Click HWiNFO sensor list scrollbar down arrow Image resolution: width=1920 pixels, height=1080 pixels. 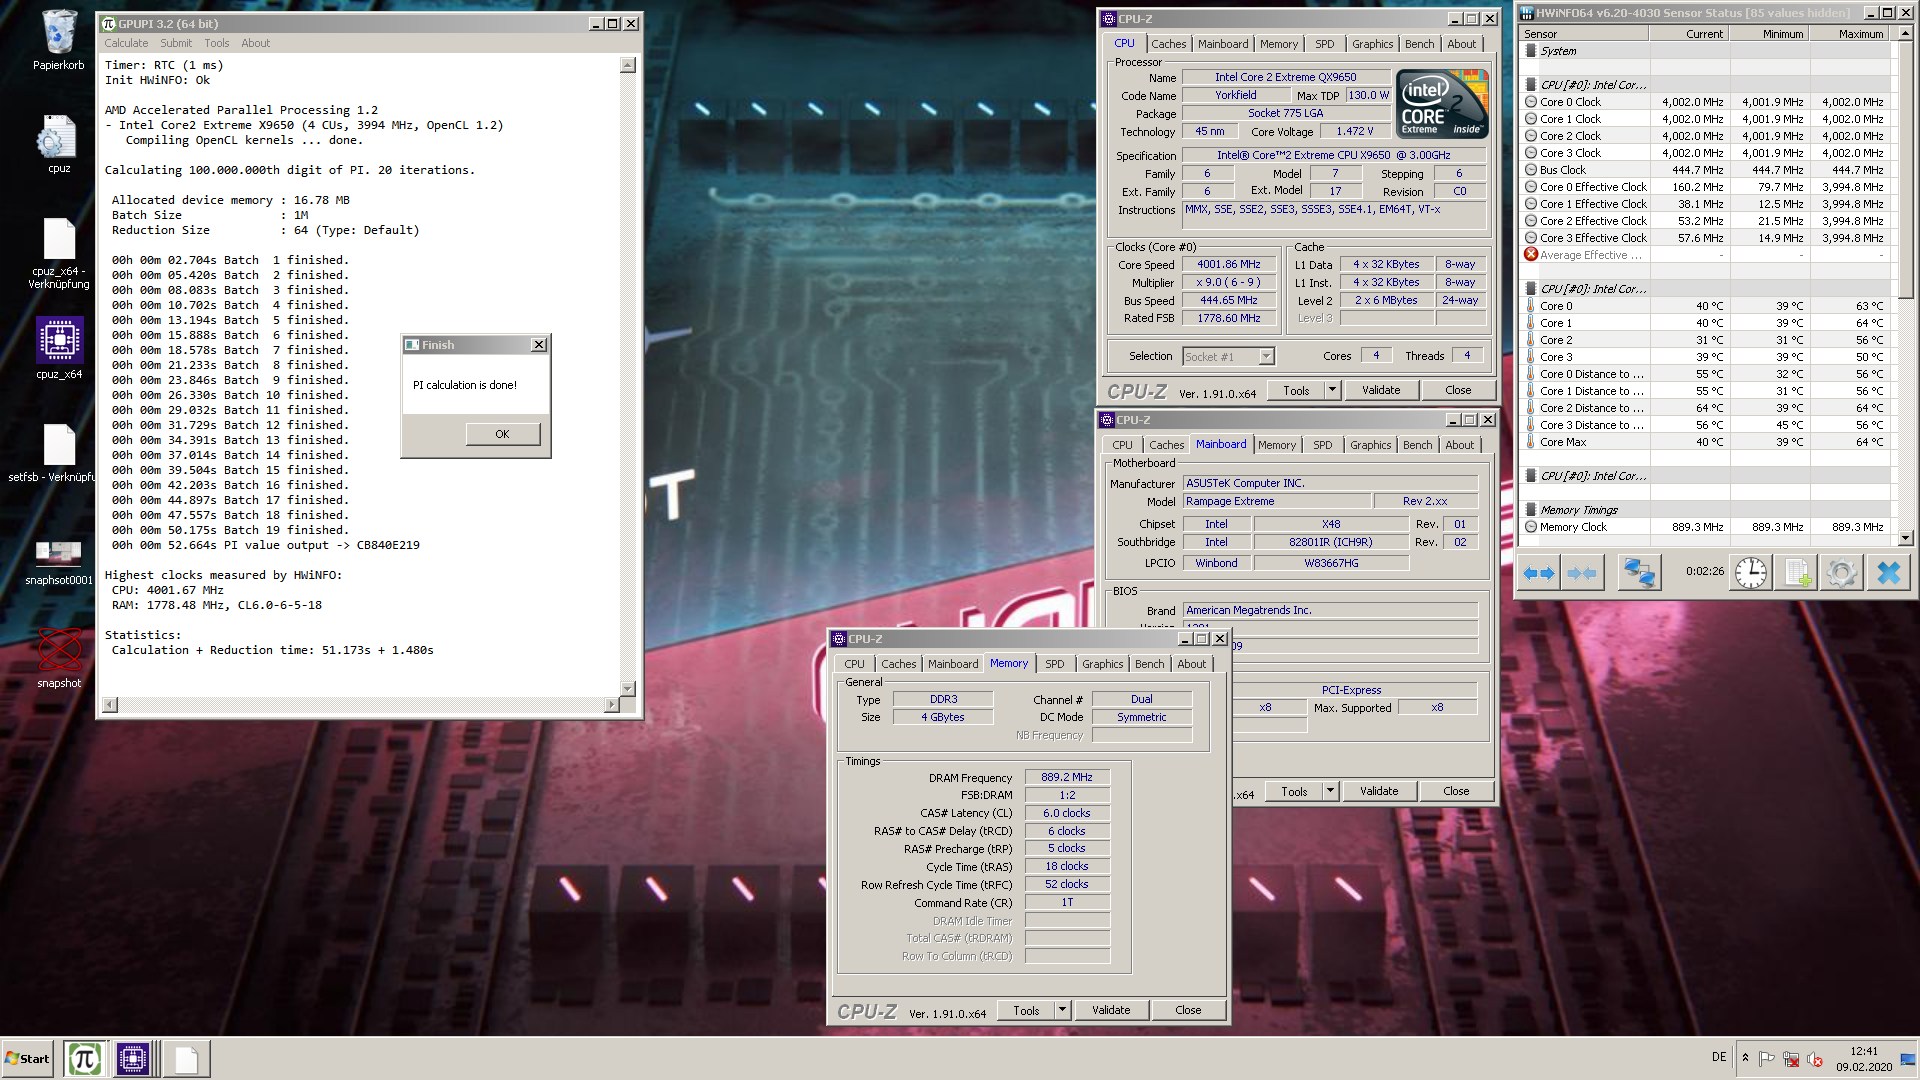pos(1905,538)
